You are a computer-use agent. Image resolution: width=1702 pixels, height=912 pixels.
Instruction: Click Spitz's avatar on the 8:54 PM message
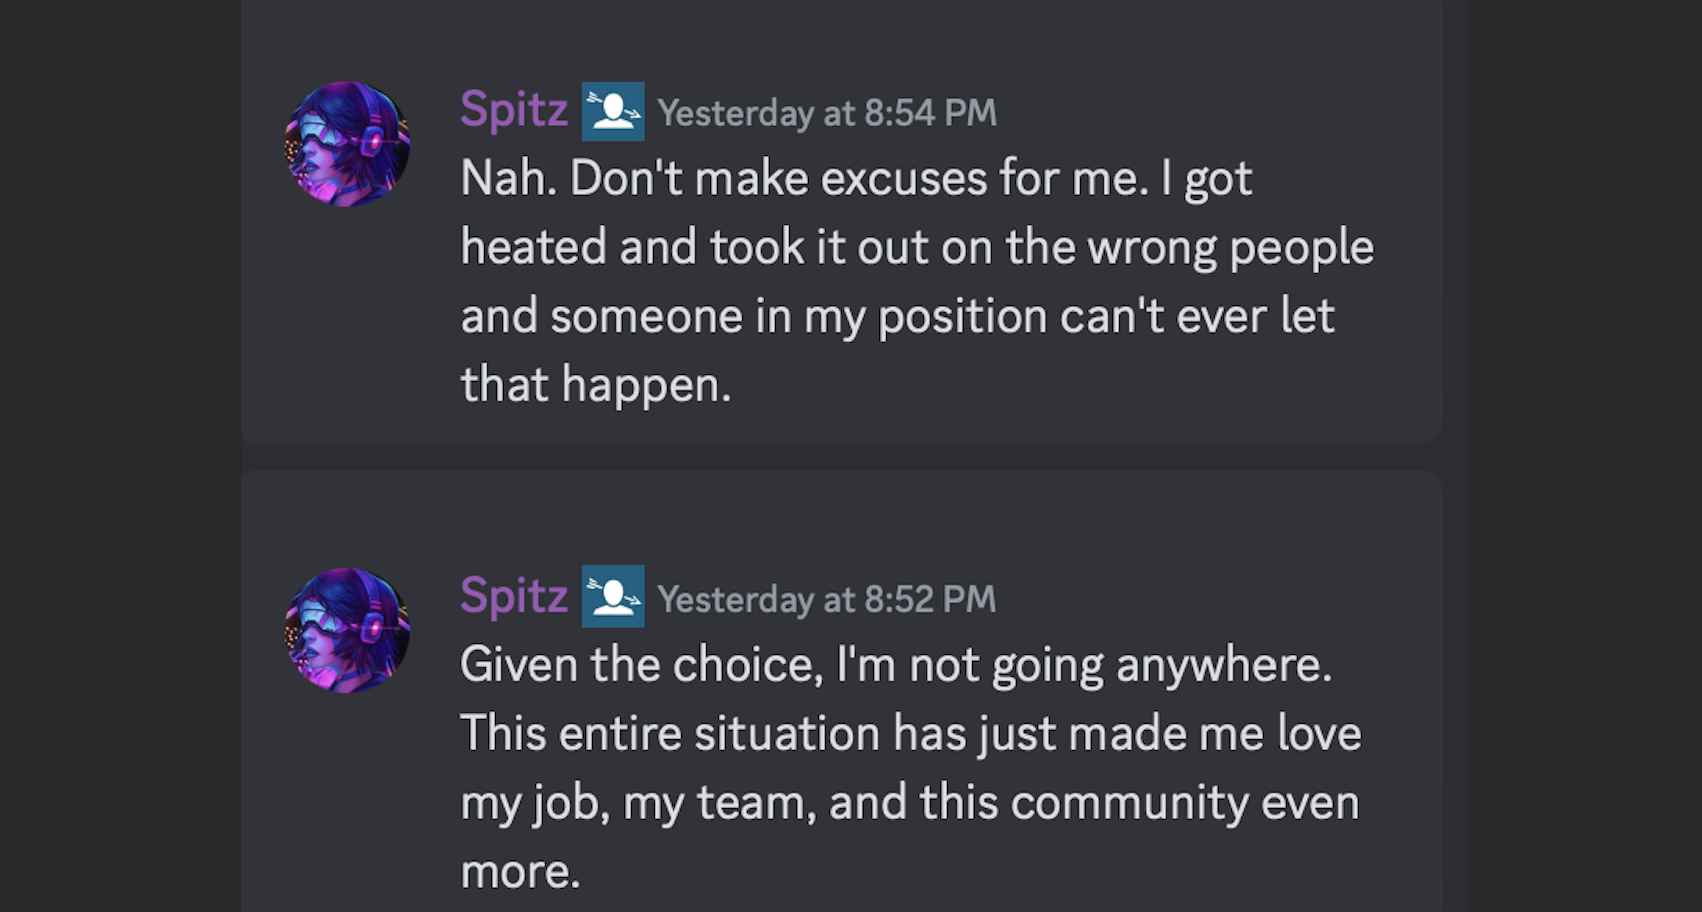pyautogui.click(x=347, y=144)
